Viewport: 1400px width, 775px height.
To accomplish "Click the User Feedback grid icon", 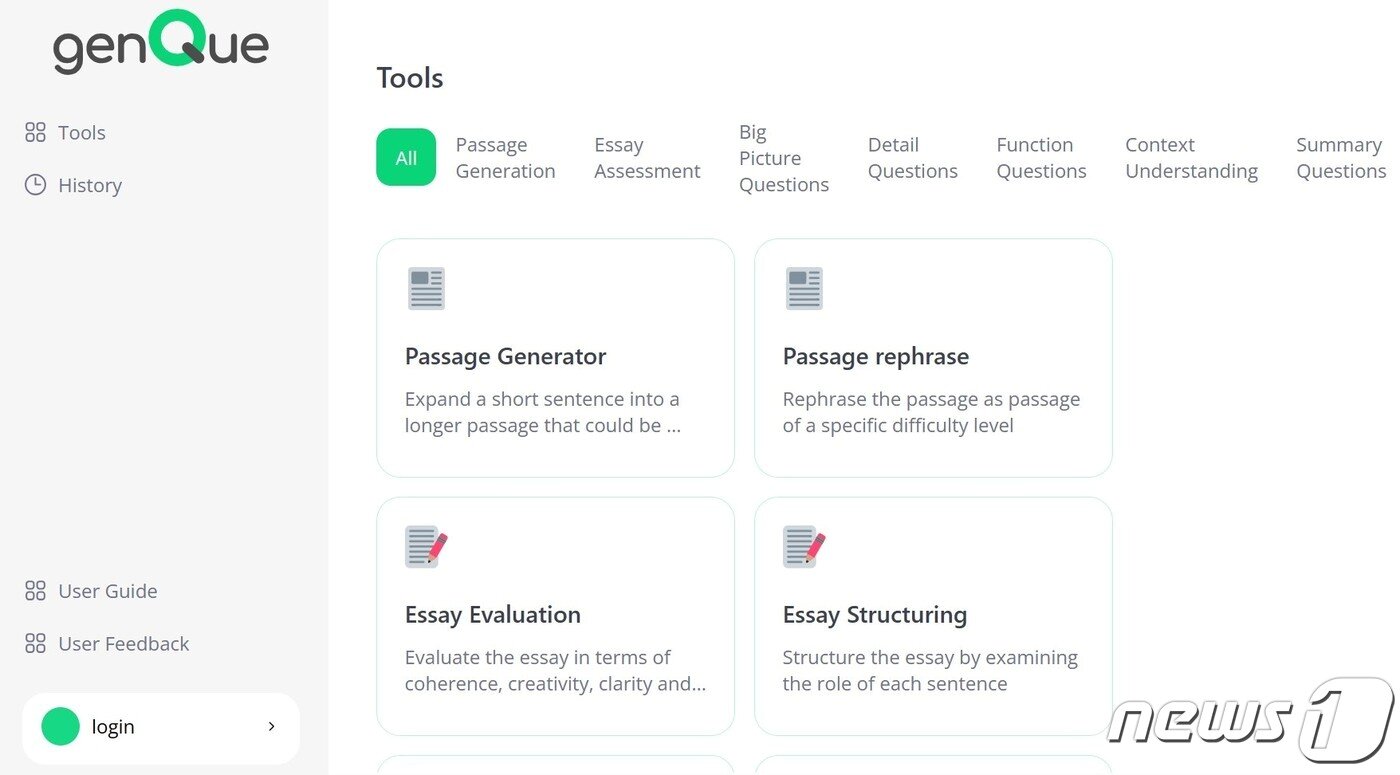I will (35, 644).
